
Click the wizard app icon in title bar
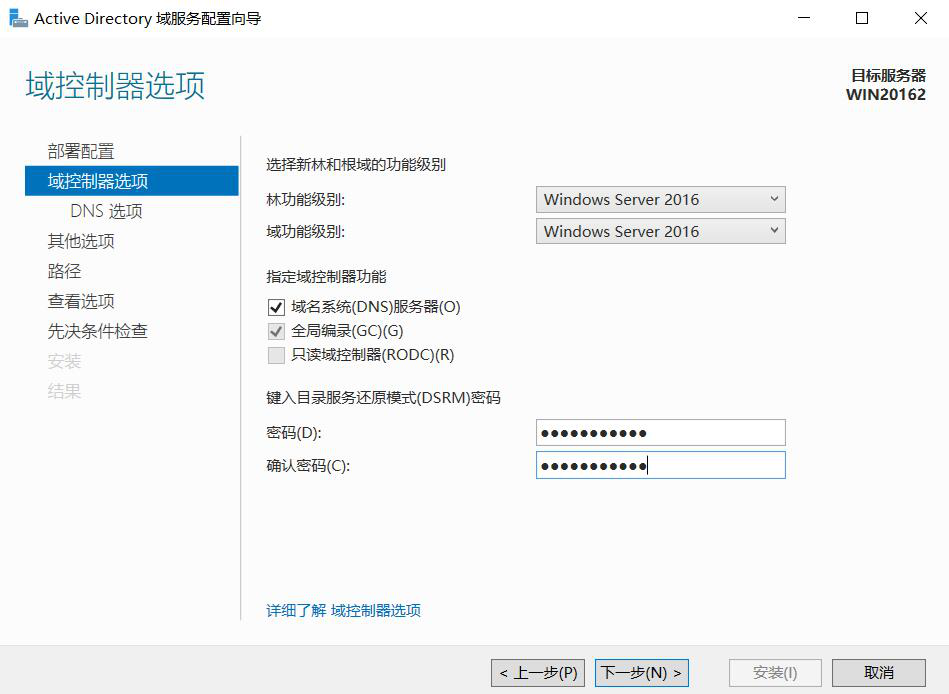coord(18,18)
